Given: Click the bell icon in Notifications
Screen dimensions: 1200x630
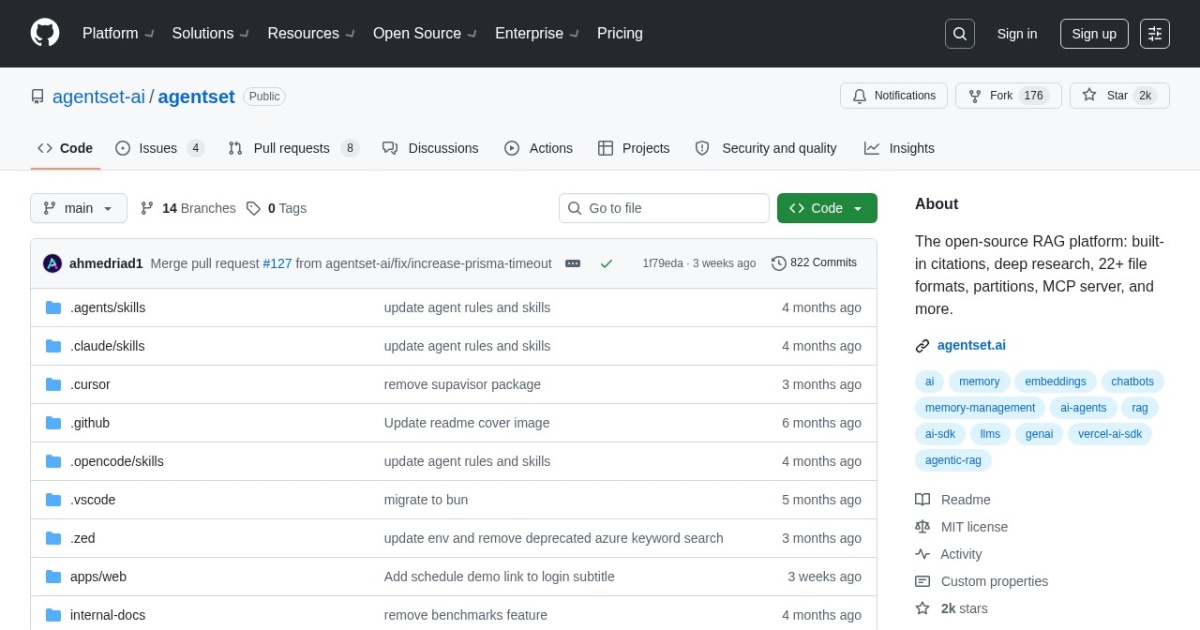Looking at the screenshot, I should (x=860, y=96).
